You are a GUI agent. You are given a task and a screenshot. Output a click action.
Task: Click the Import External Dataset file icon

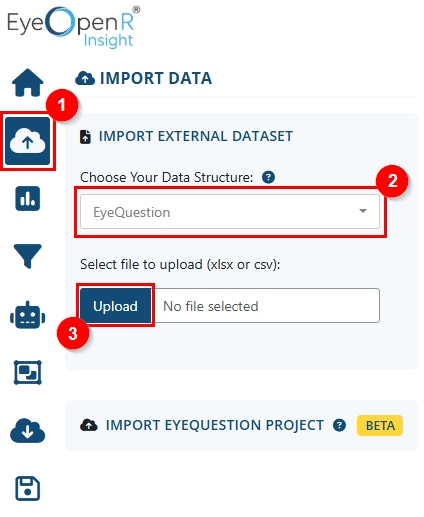85,137
